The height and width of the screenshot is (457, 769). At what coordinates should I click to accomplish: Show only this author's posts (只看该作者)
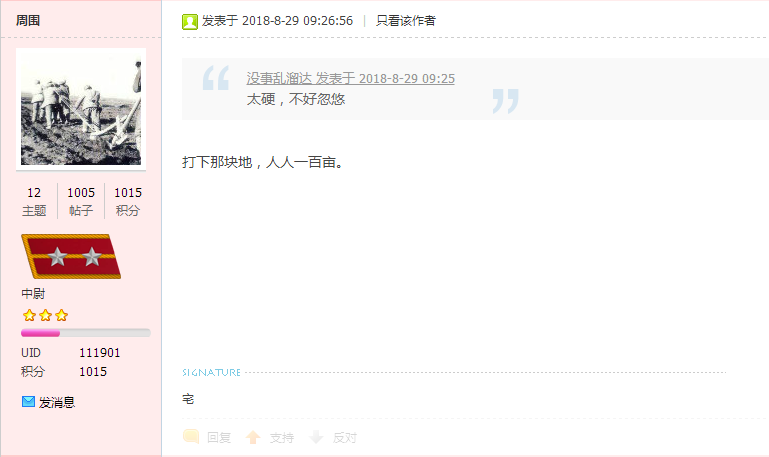(406, 21)
